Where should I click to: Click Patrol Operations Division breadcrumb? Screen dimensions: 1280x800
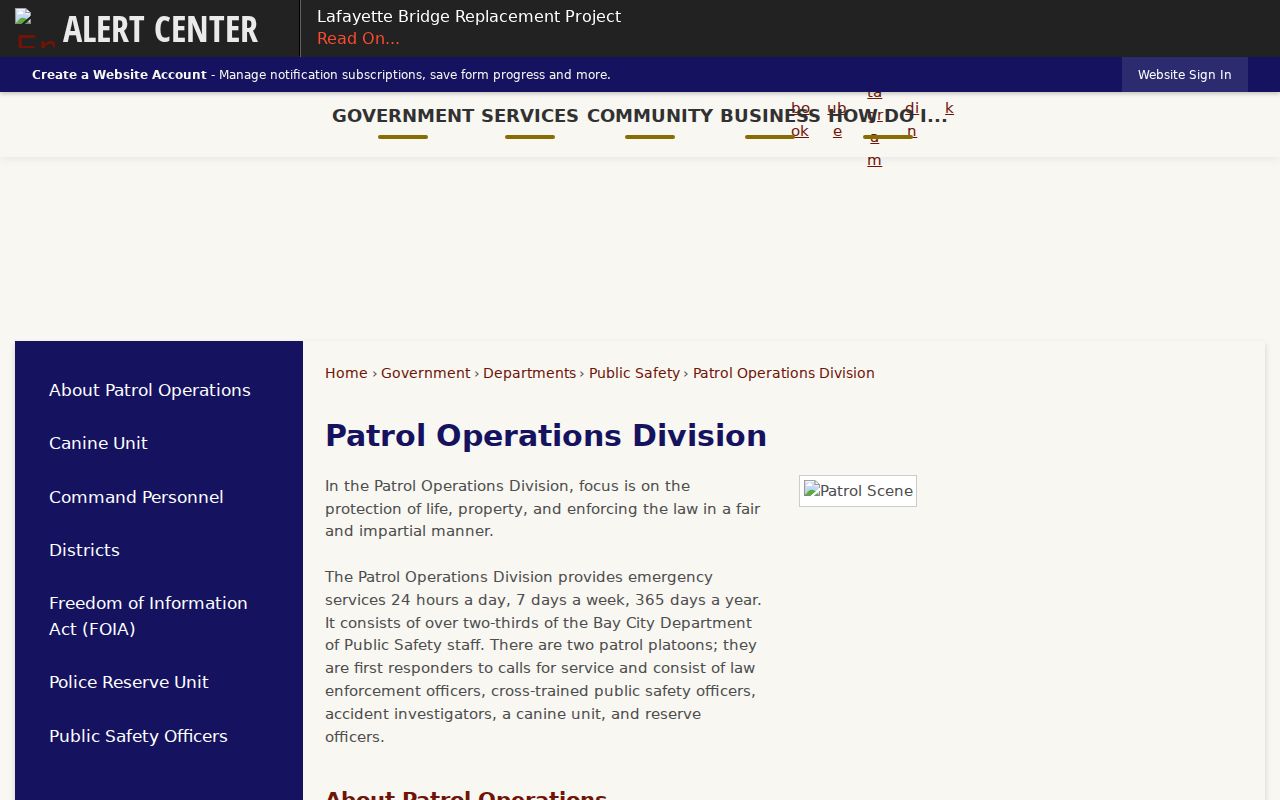[x=784, y=373]
